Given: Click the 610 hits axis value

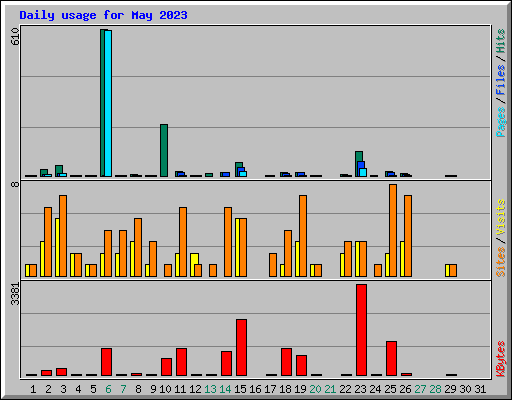Looking at the screenshot, I should coord(15,36).
